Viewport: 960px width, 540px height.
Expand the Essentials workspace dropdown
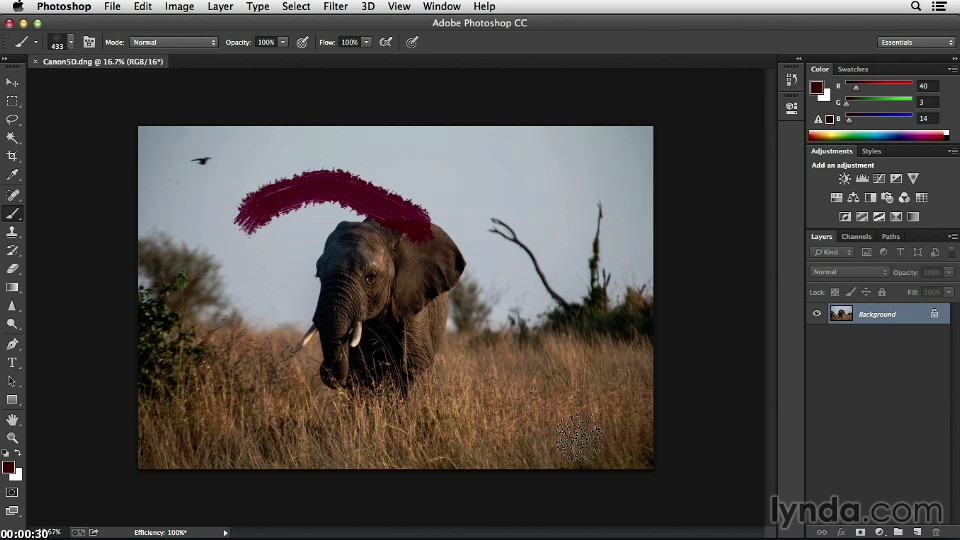916,42
